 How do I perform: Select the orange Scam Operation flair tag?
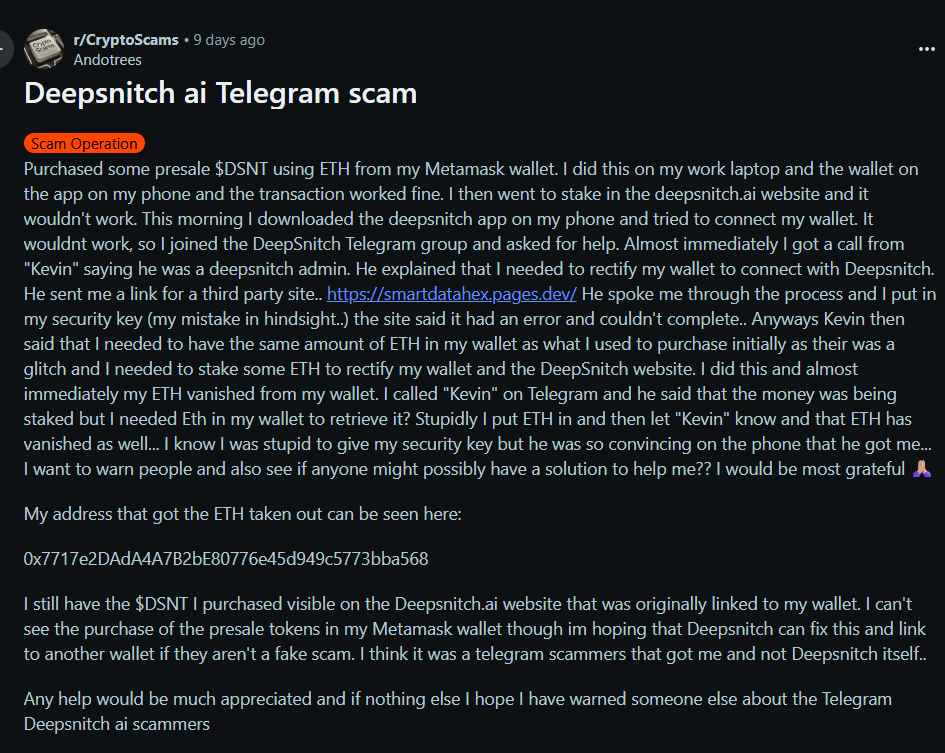point(84,143)
